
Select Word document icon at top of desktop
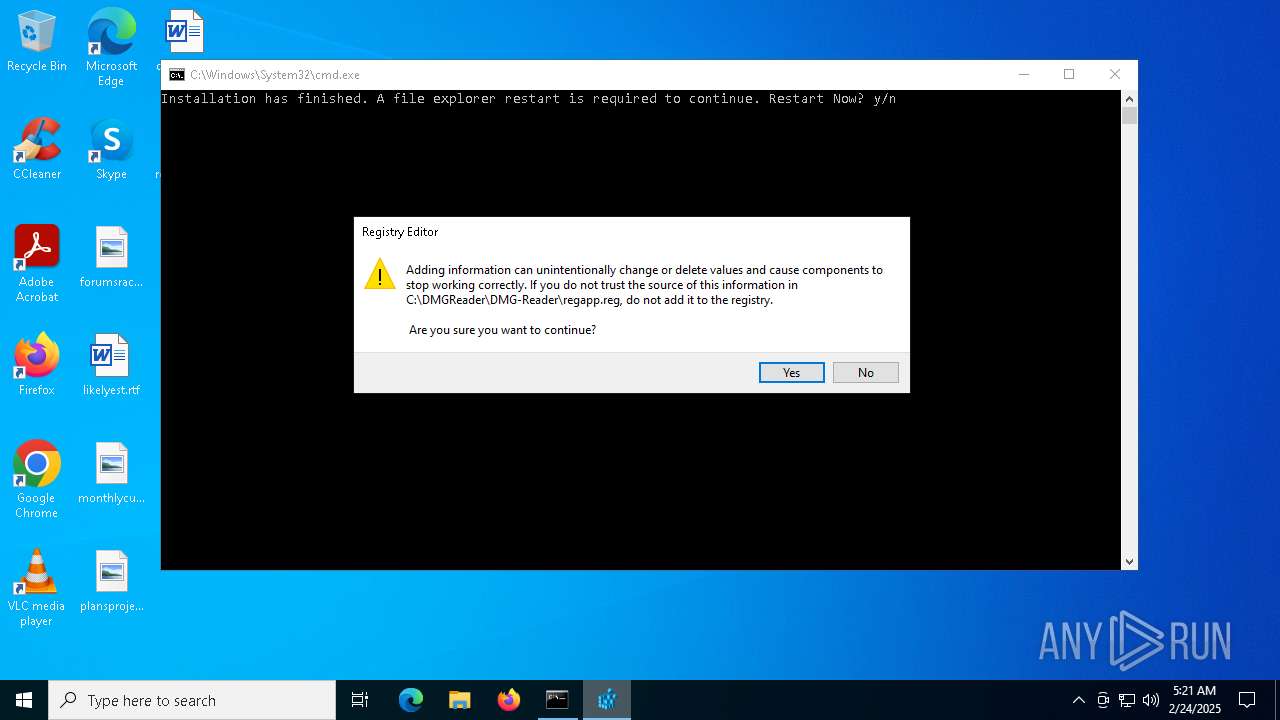click(x=184, y=32)
